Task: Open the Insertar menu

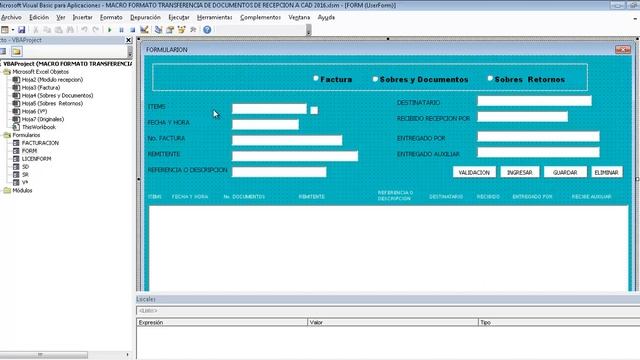Action: tap(82, 18)
